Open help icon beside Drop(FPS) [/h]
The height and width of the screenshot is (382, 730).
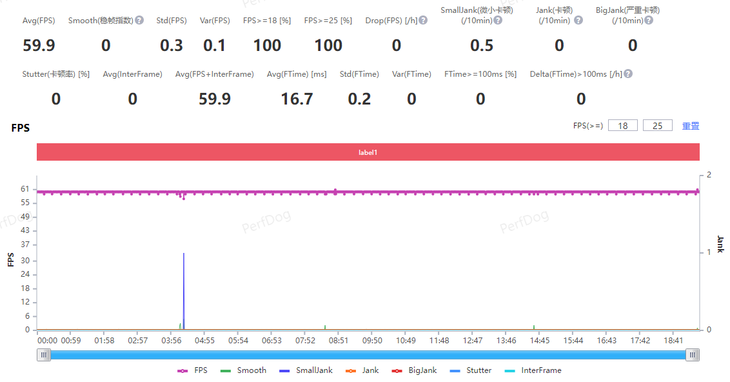423,20
